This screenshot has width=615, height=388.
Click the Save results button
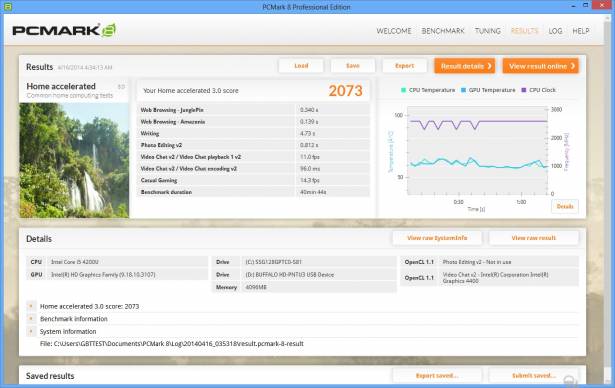(x=353, y=66)
